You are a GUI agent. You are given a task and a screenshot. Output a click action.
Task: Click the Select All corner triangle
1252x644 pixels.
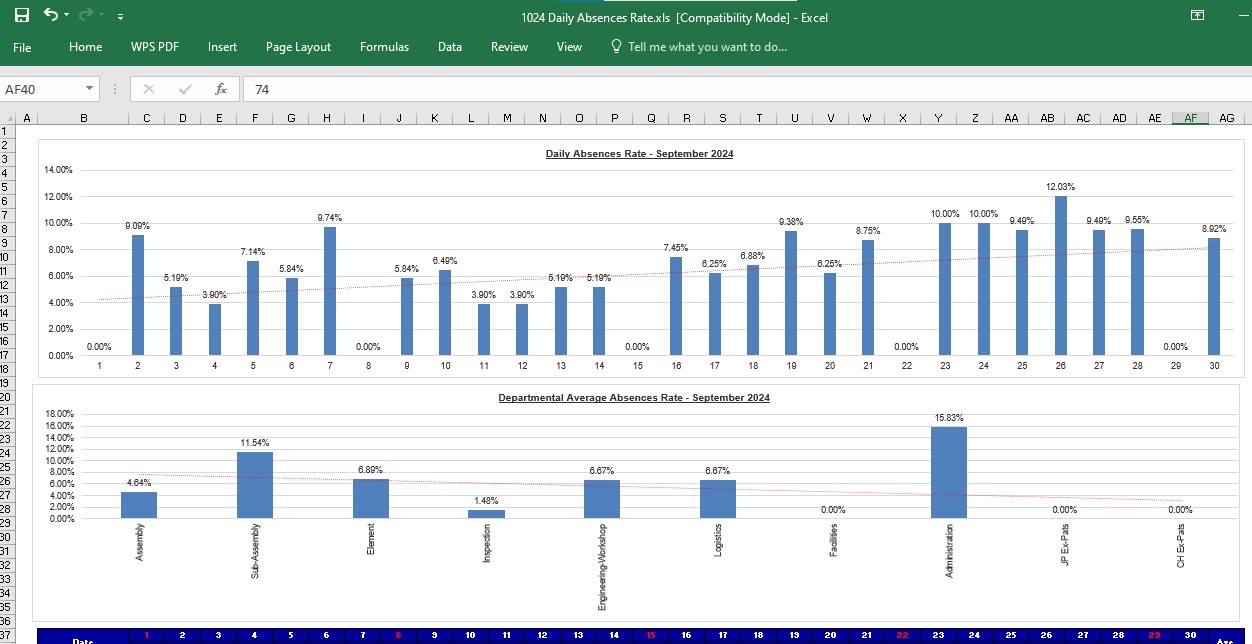[9, 118]
